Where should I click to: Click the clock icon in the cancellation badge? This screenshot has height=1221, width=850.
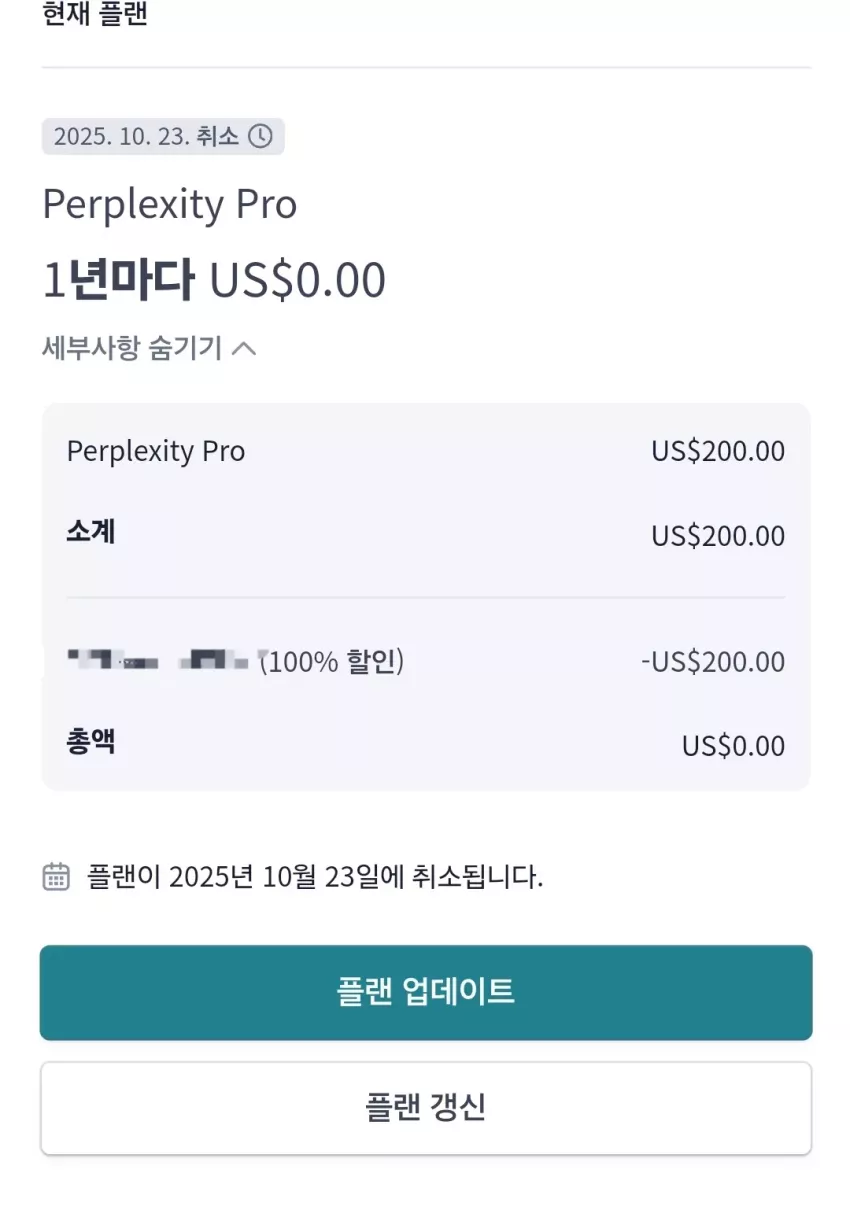tap(260, 136)
